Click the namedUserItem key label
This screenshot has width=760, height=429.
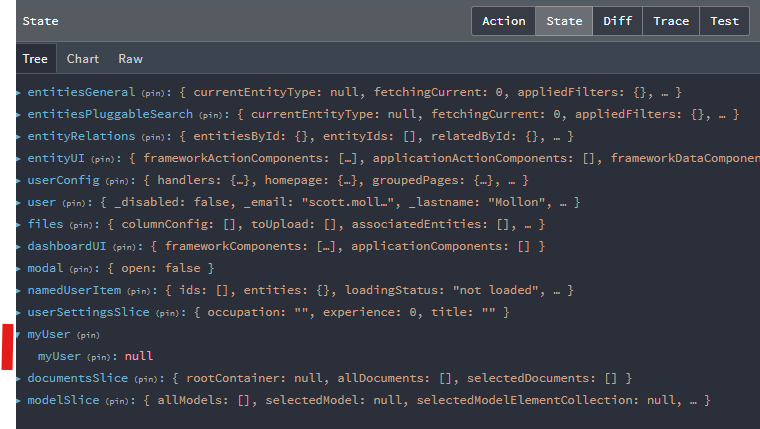(74, 290)
